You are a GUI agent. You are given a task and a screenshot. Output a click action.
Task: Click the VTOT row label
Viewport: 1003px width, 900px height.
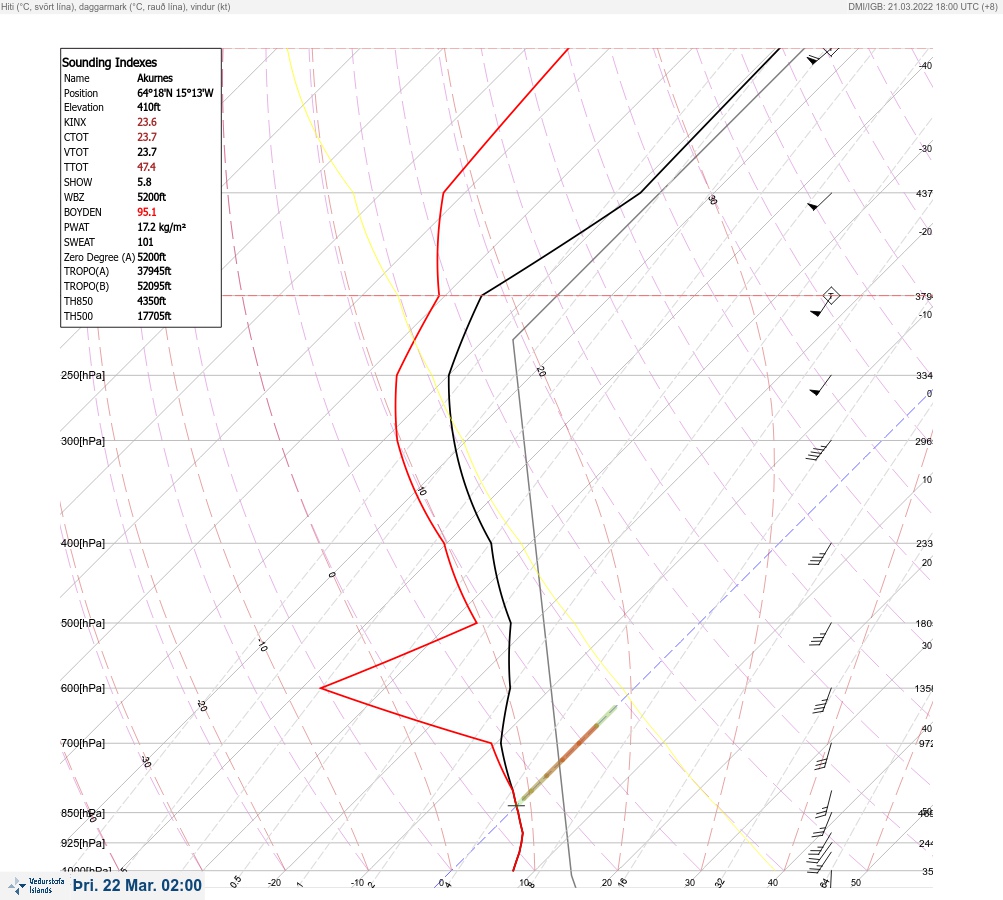coord(76,152)
